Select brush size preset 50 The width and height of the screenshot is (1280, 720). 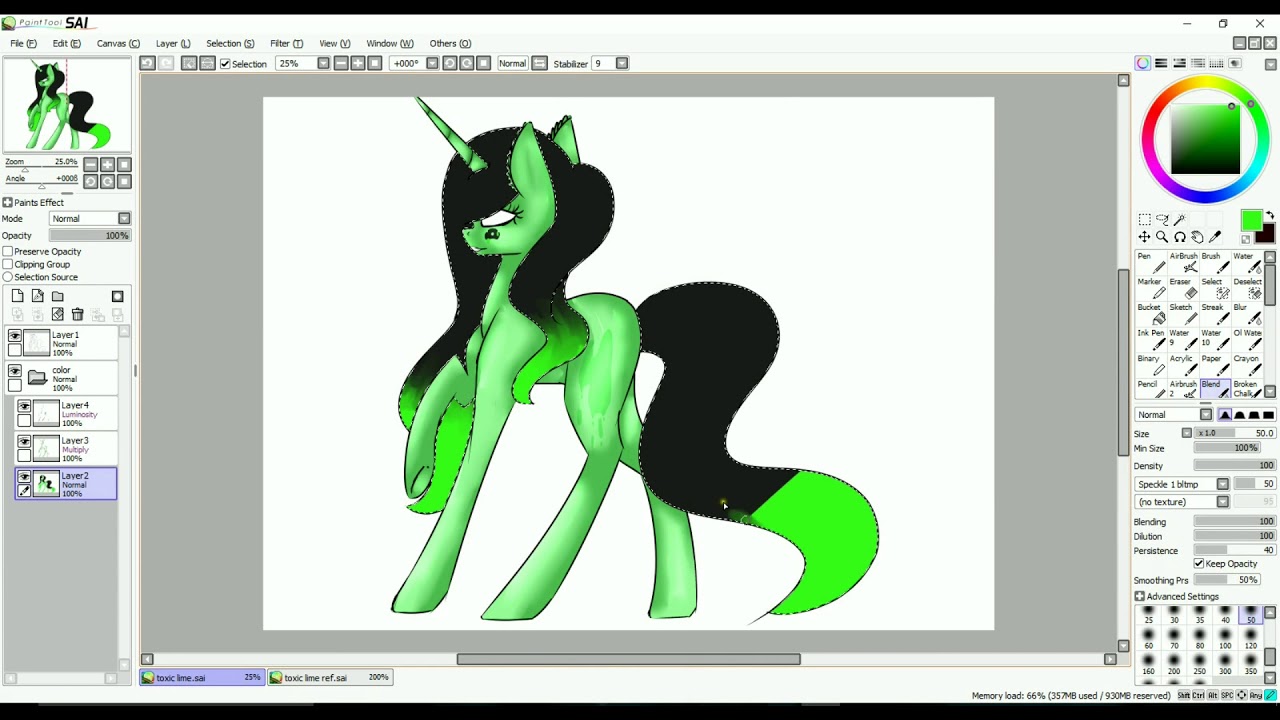pyautogui.click(x=1250, y=615)
